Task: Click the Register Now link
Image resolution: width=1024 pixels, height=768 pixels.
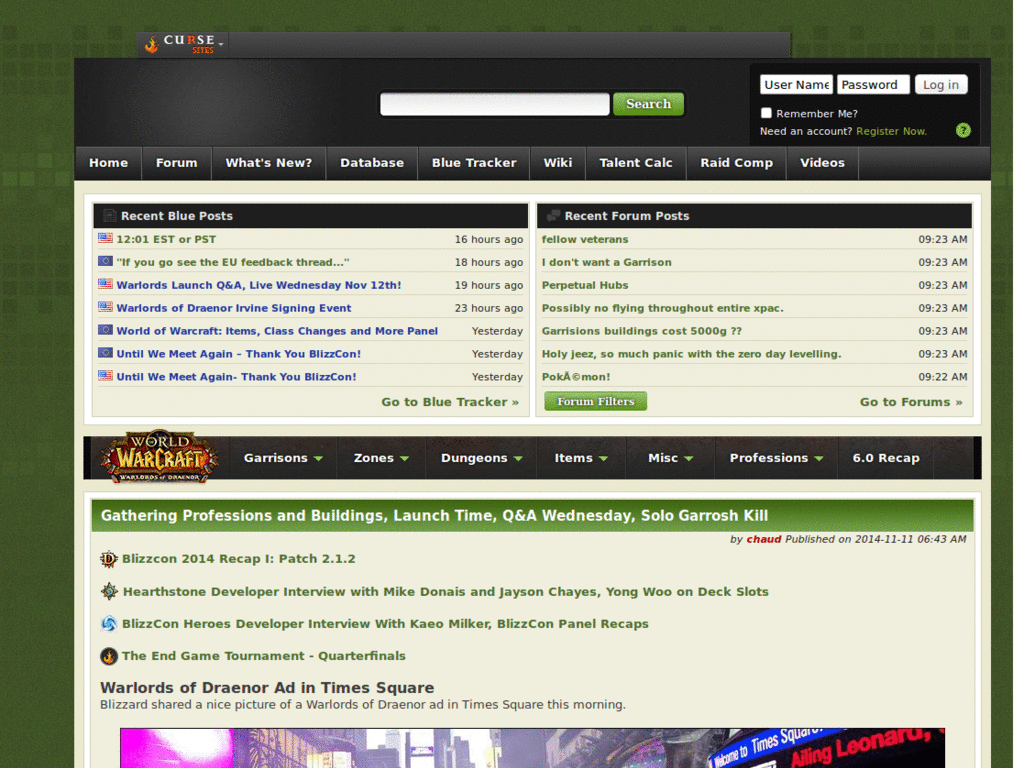Action: click(x=890, y=131)
